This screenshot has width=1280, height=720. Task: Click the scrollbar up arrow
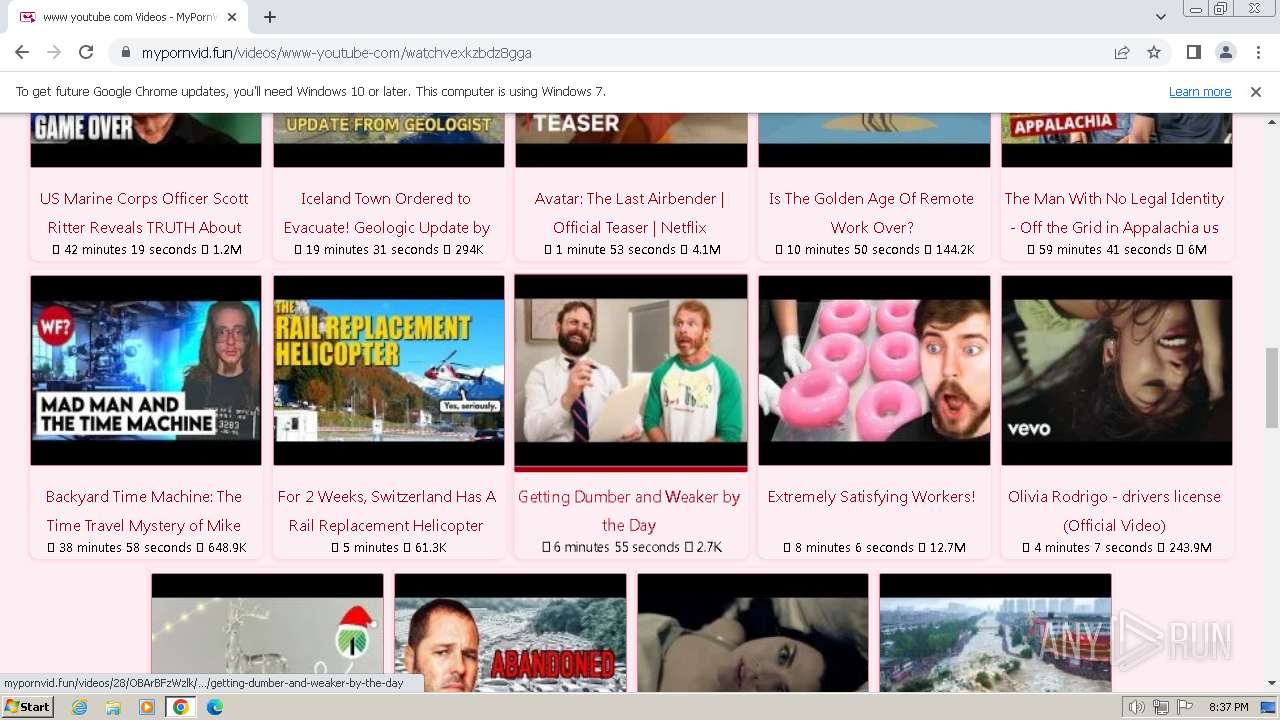point(1271,121)
